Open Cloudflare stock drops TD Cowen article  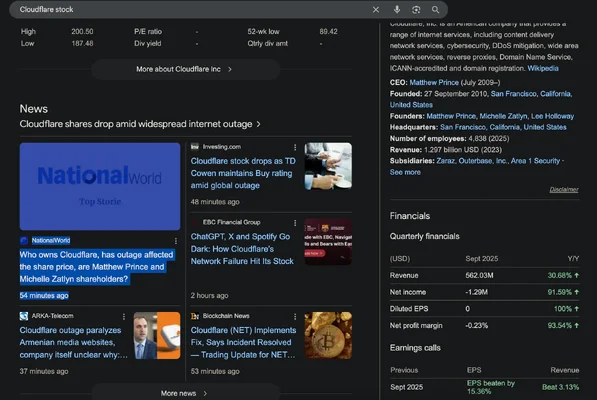tap(243, 173)
